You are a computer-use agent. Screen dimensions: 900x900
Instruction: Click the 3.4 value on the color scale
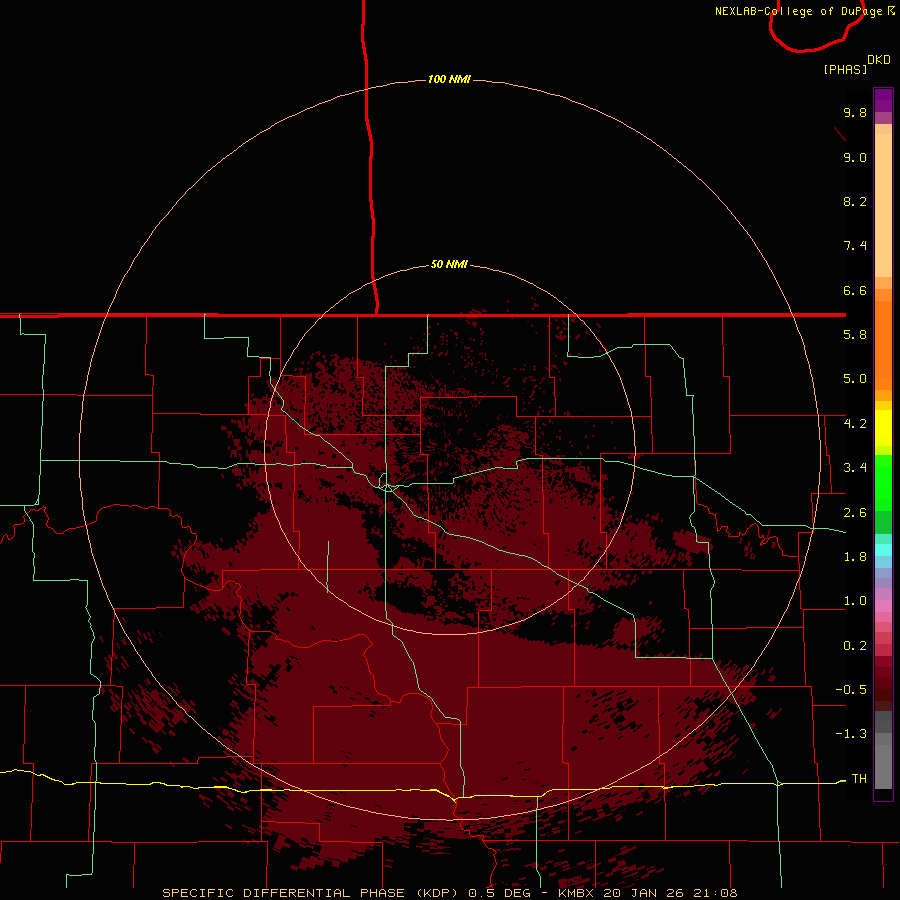click(855, 468)
